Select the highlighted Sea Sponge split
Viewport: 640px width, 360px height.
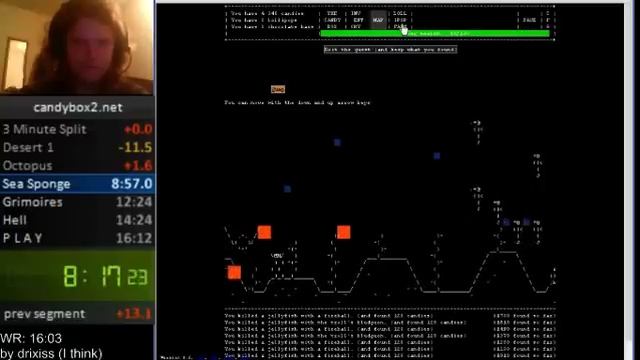pos(77,184)
